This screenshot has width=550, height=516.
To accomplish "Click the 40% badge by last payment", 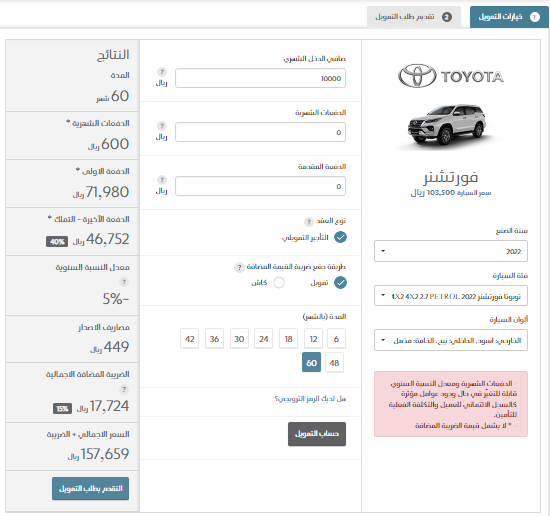I will 57,242.
